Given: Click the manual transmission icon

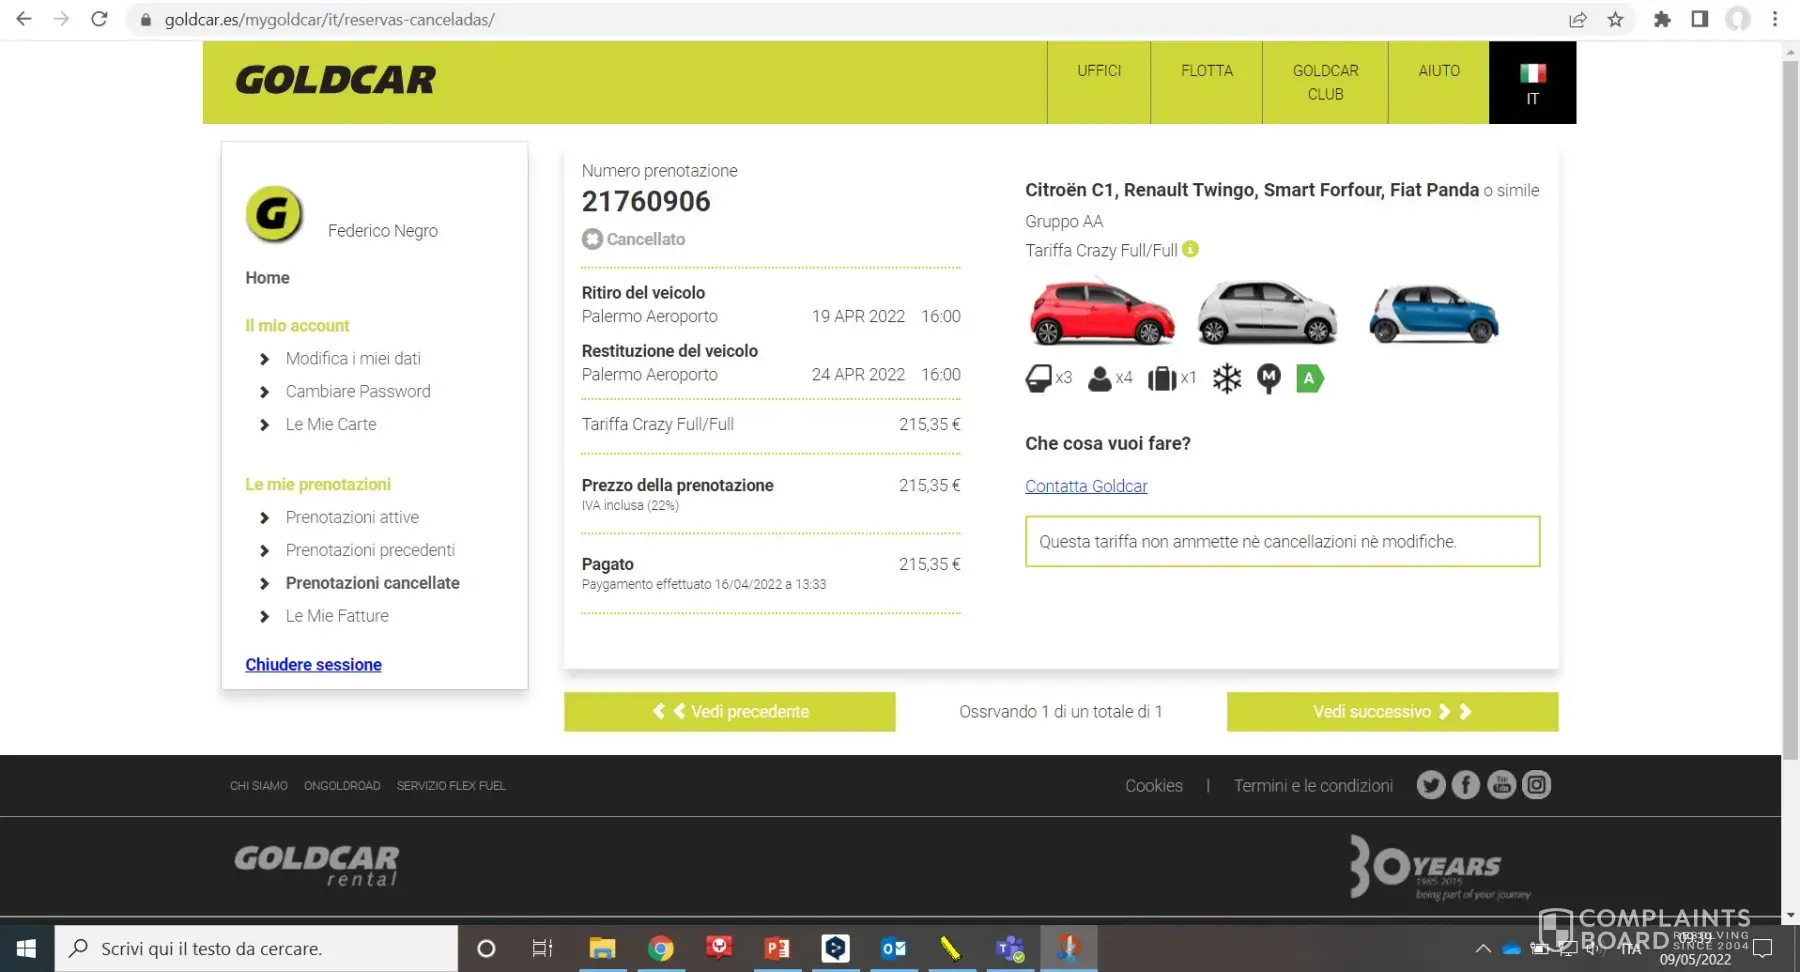Looking at the screenshot, I should 1268,378.
